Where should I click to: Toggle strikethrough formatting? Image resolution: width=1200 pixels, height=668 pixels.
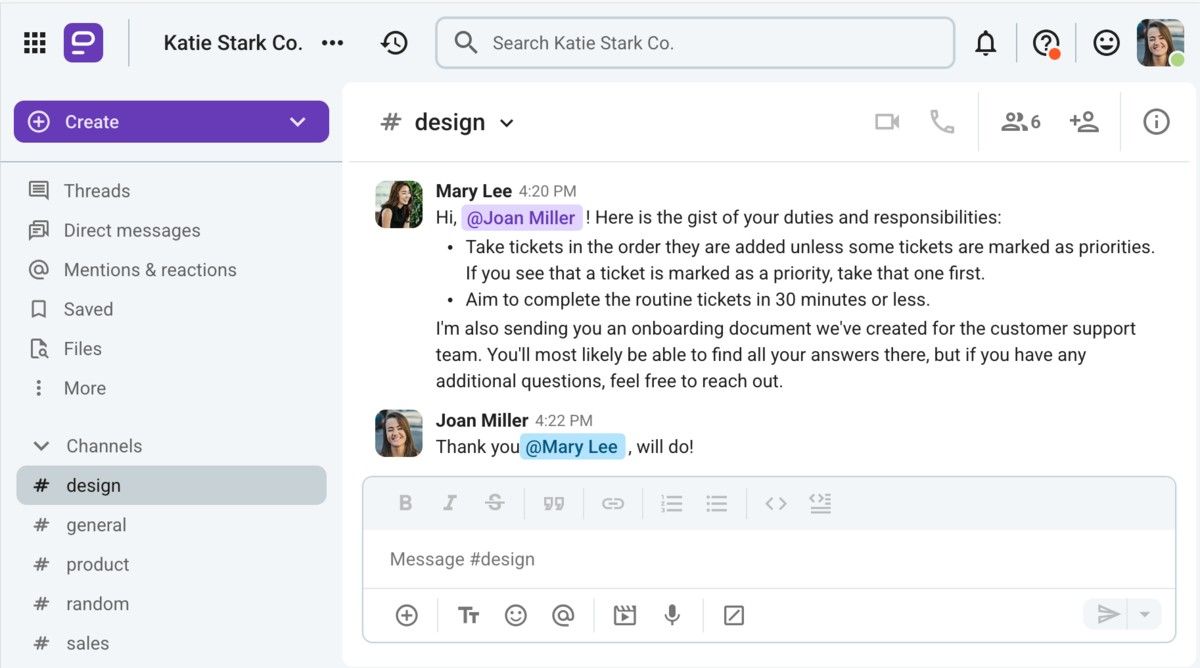[x=494, y=503]
